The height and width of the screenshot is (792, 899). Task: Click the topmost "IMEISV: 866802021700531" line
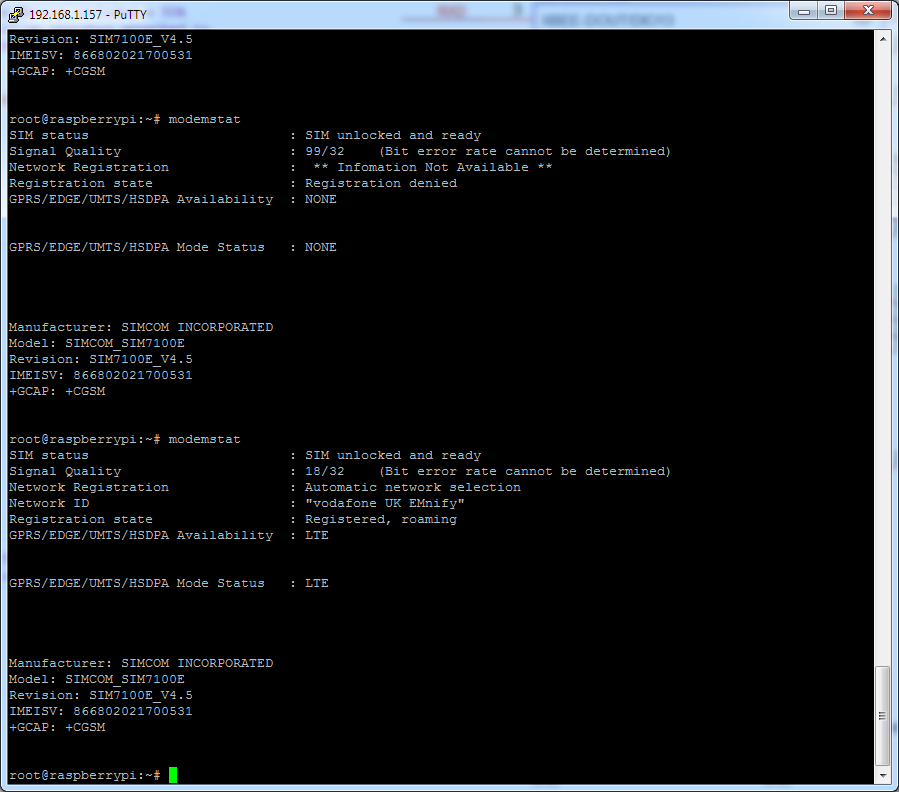tap(101, 55)
